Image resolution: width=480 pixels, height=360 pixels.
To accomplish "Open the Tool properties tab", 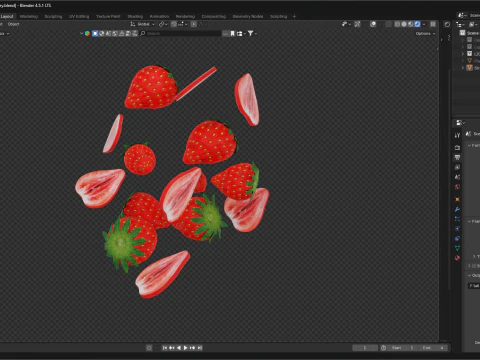I will pyautogui.click(x=457, y=135).
